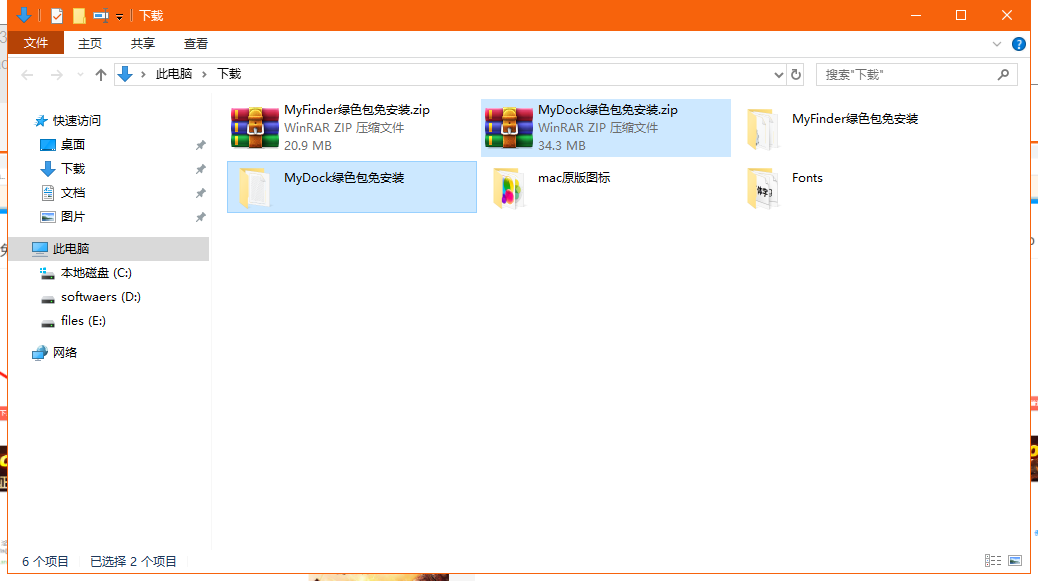1038x581 pixels.
Task: Go up one level with the up arrow
Action: 101,75
